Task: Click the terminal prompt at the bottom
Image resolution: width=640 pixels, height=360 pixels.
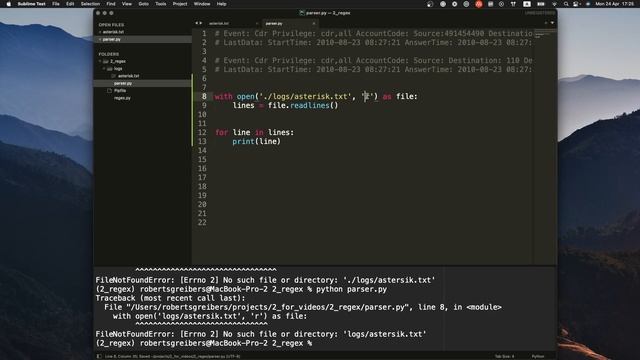Action: click(x=204, y=343)
